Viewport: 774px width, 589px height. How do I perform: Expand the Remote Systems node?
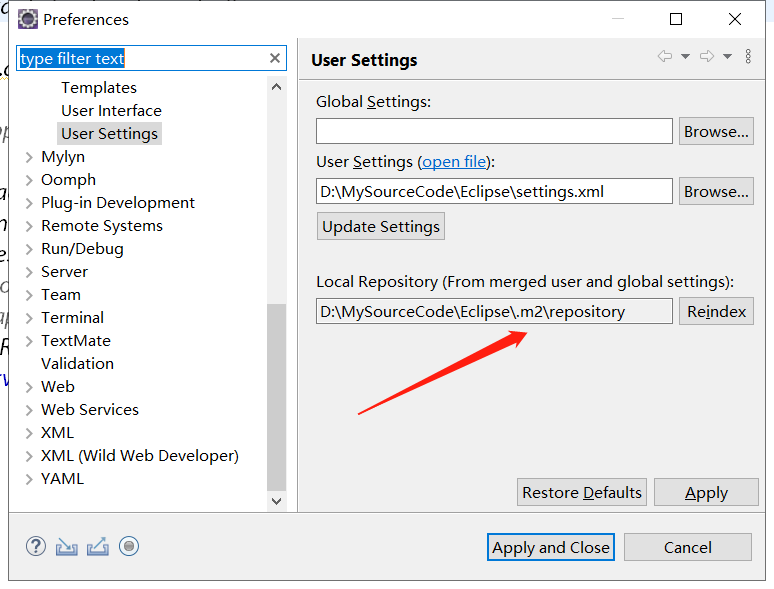(x=29, y=226)
